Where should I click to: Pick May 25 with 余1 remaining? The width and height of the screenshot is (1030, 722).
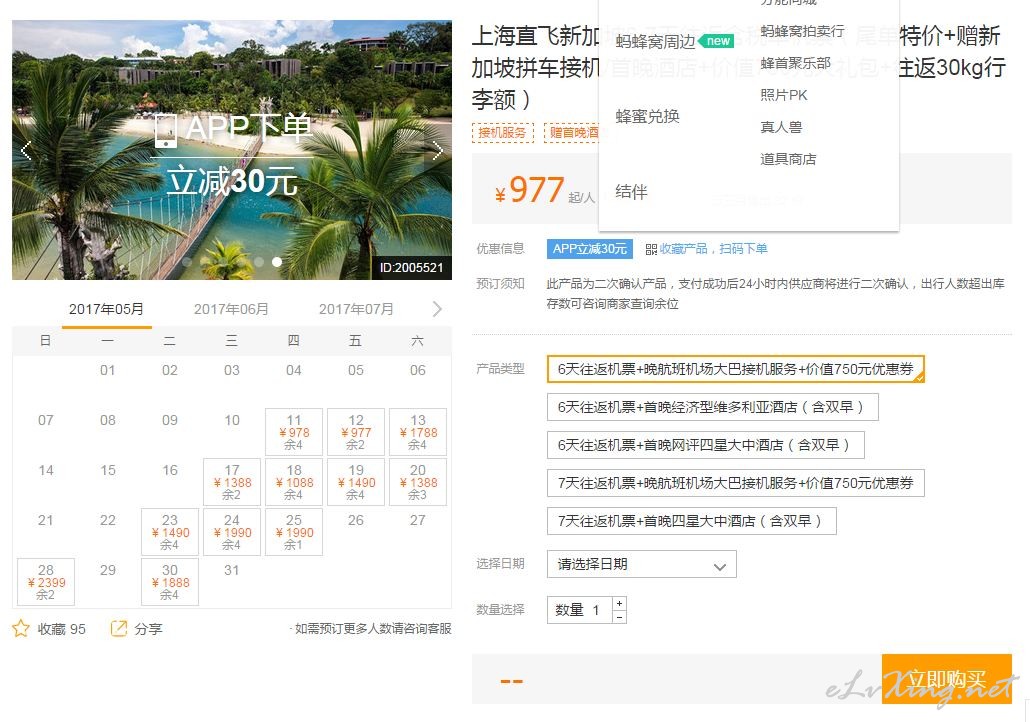[294, 532]
